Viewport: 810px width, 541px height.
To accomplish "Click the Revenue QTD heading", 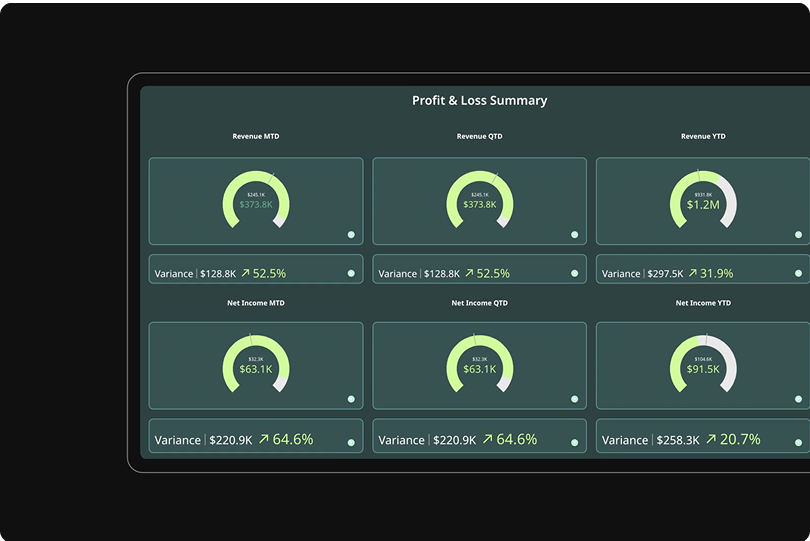I will point(479,136).
